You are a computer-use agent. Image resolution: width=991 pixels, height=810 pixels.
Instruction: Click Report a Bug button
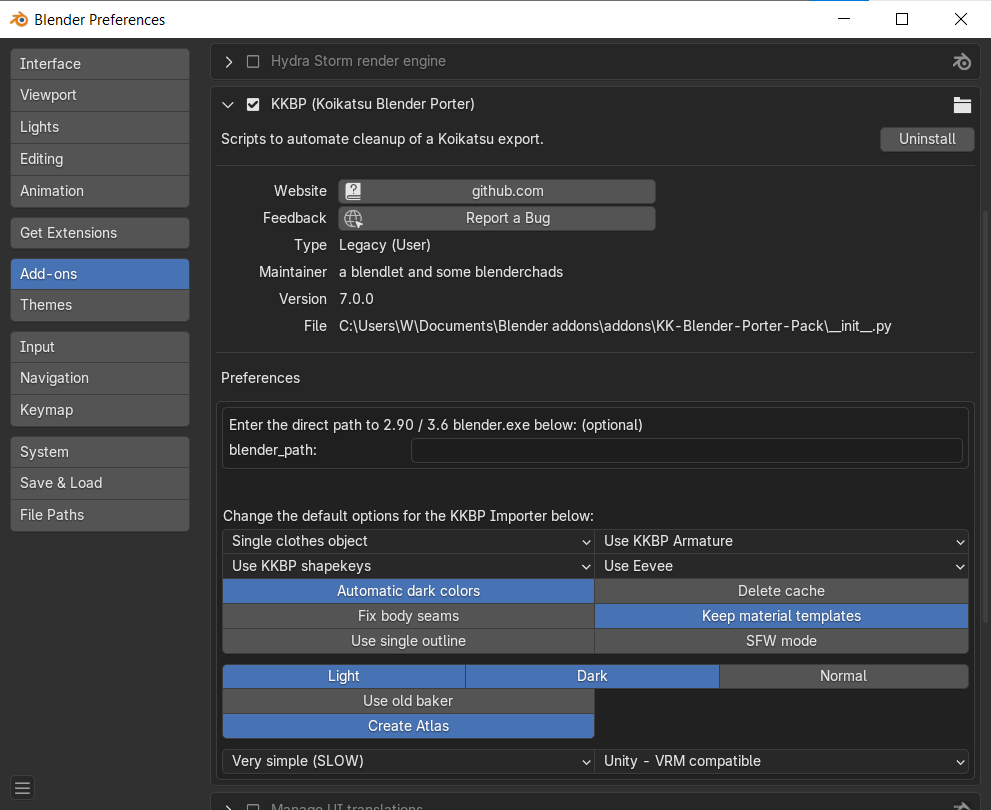click(x=497, y=219)
